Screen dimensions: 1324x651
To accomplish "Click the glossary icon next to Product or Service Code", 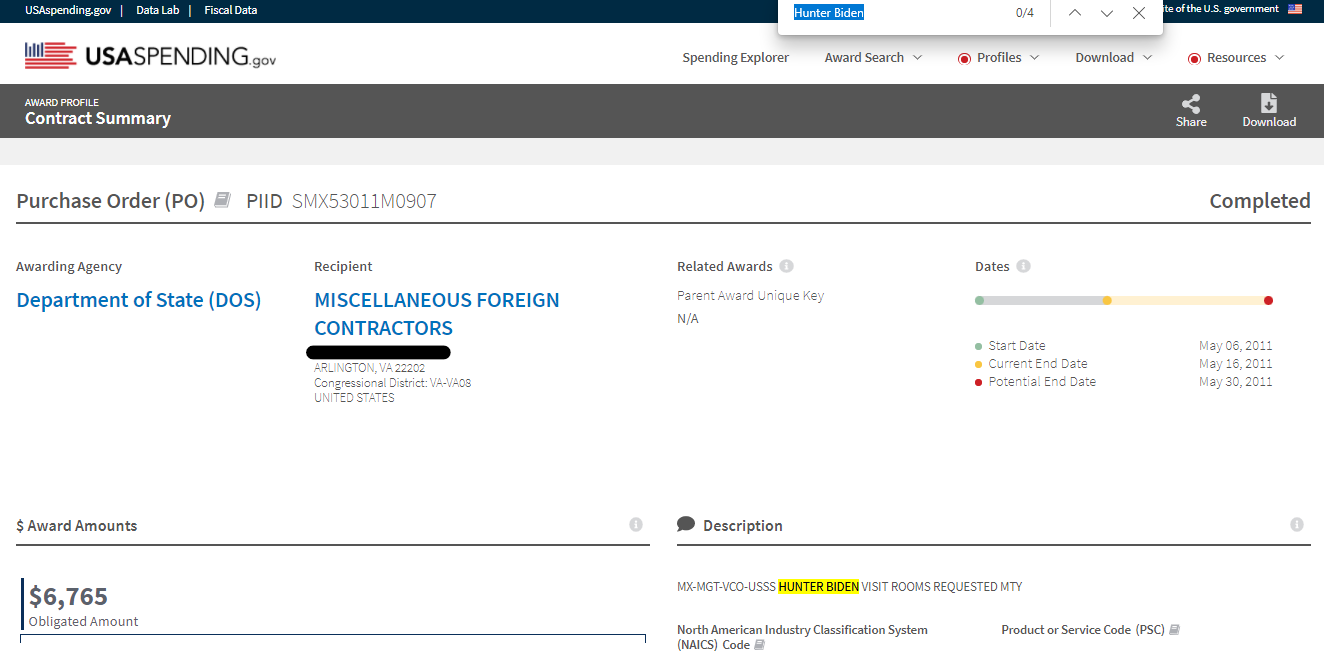I will 1175,630.
